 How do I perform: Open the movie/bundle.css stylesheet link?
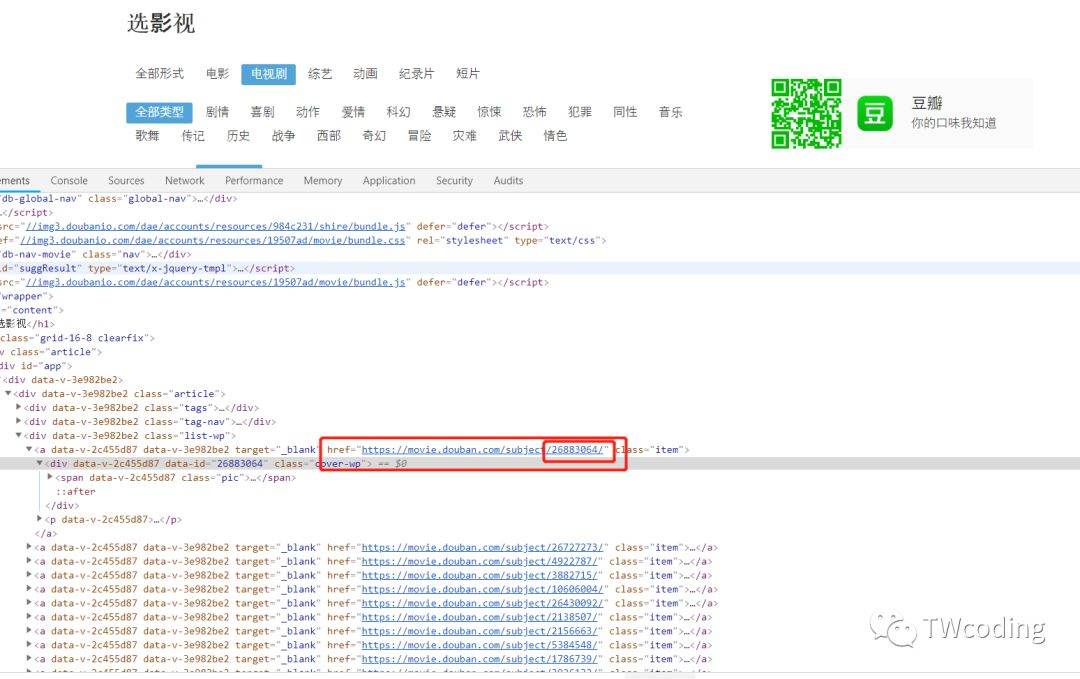pyautogui.click(x=213, y=240)
